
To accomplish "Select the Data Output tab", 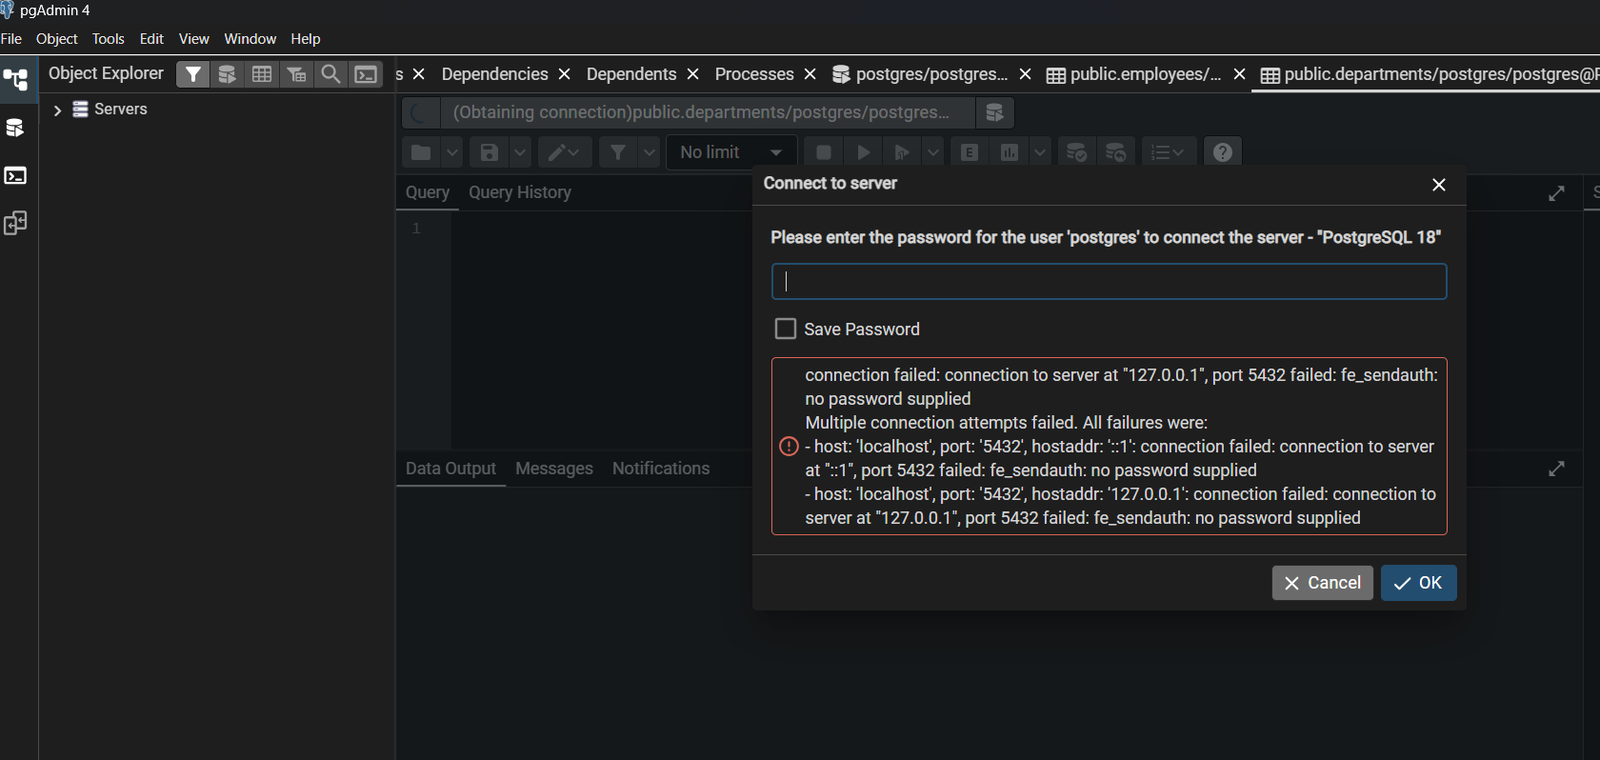I will (451, 468).
